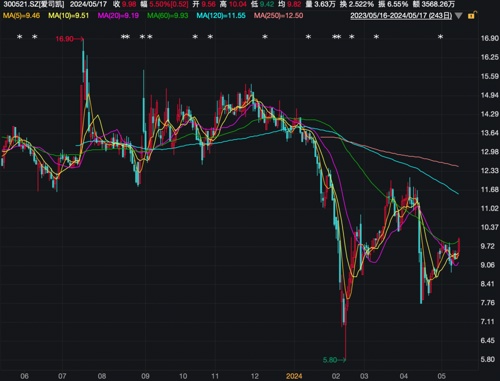
Task: Click the 300521.SZ stock code title
Action: tap(34, 4)
